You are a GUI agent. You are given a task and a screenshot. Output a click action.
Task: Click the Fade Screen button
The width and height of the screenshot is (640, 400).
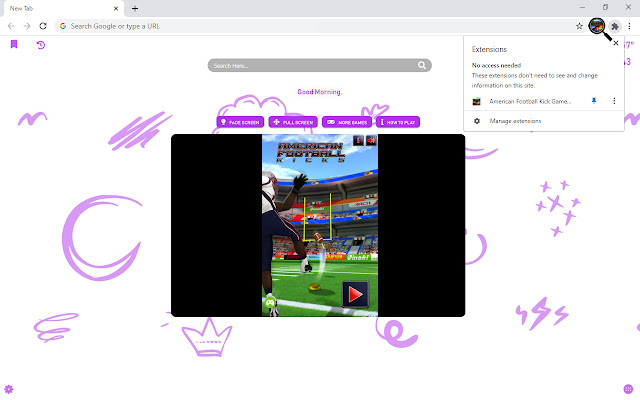(240, 122)
